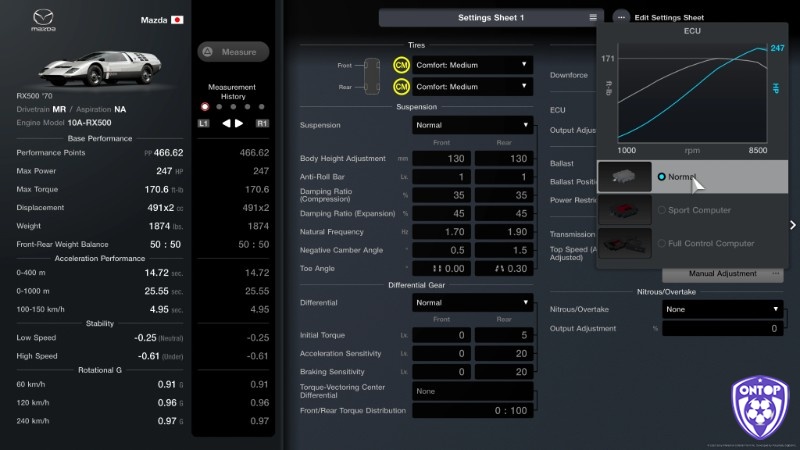Click the front tire CM compound icon
The image size is (800, 450).
(401, 65)
